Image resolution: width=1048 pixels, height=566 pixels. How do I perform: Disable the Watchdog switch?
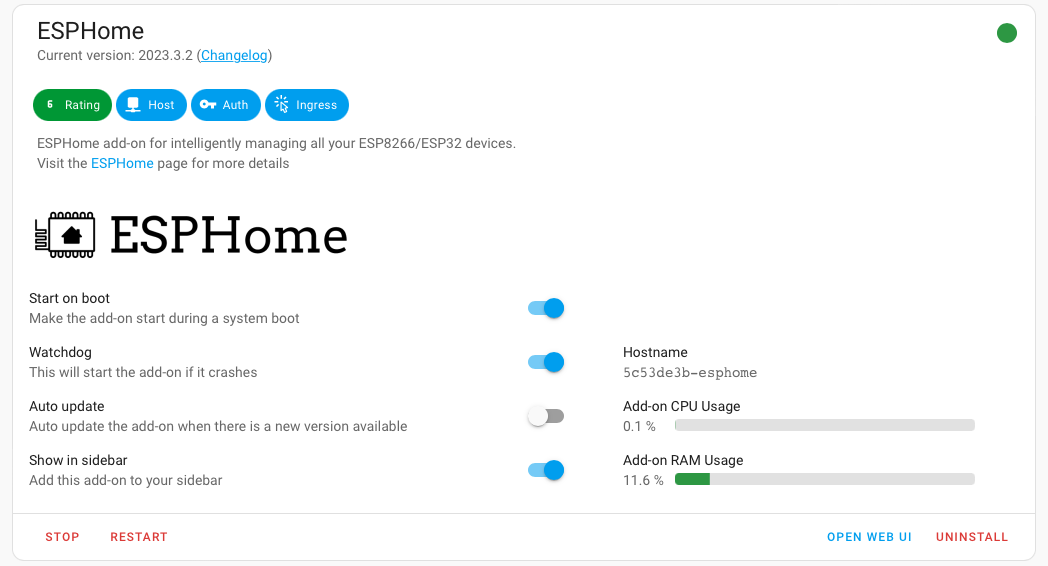(546, 362)
